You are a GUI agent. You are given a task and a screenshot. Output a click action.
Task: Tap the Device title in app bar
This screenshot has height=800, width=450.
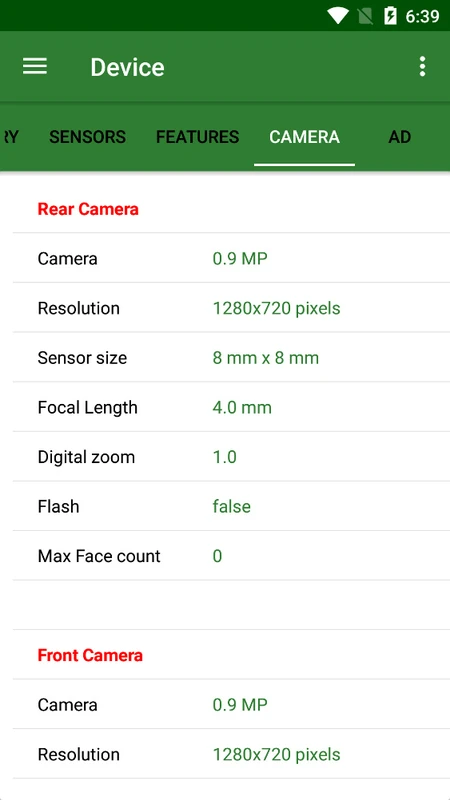[128, 67]
